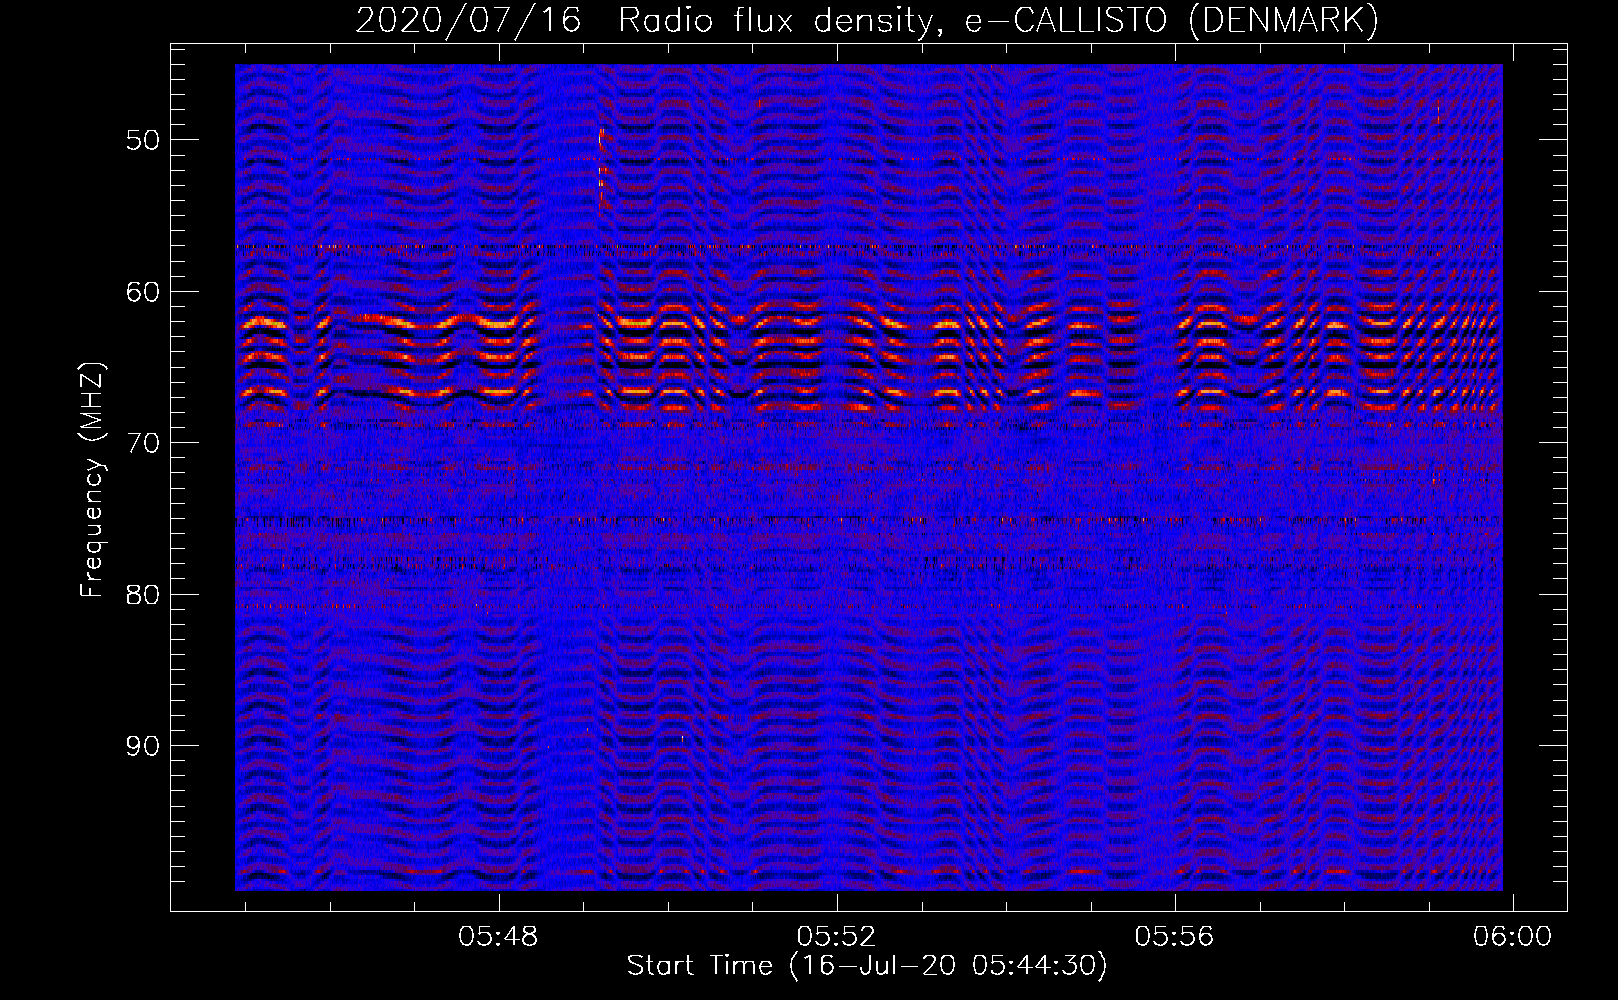
Task: Click the 60 frequency tick label
Action: click(x=143, y=292)
